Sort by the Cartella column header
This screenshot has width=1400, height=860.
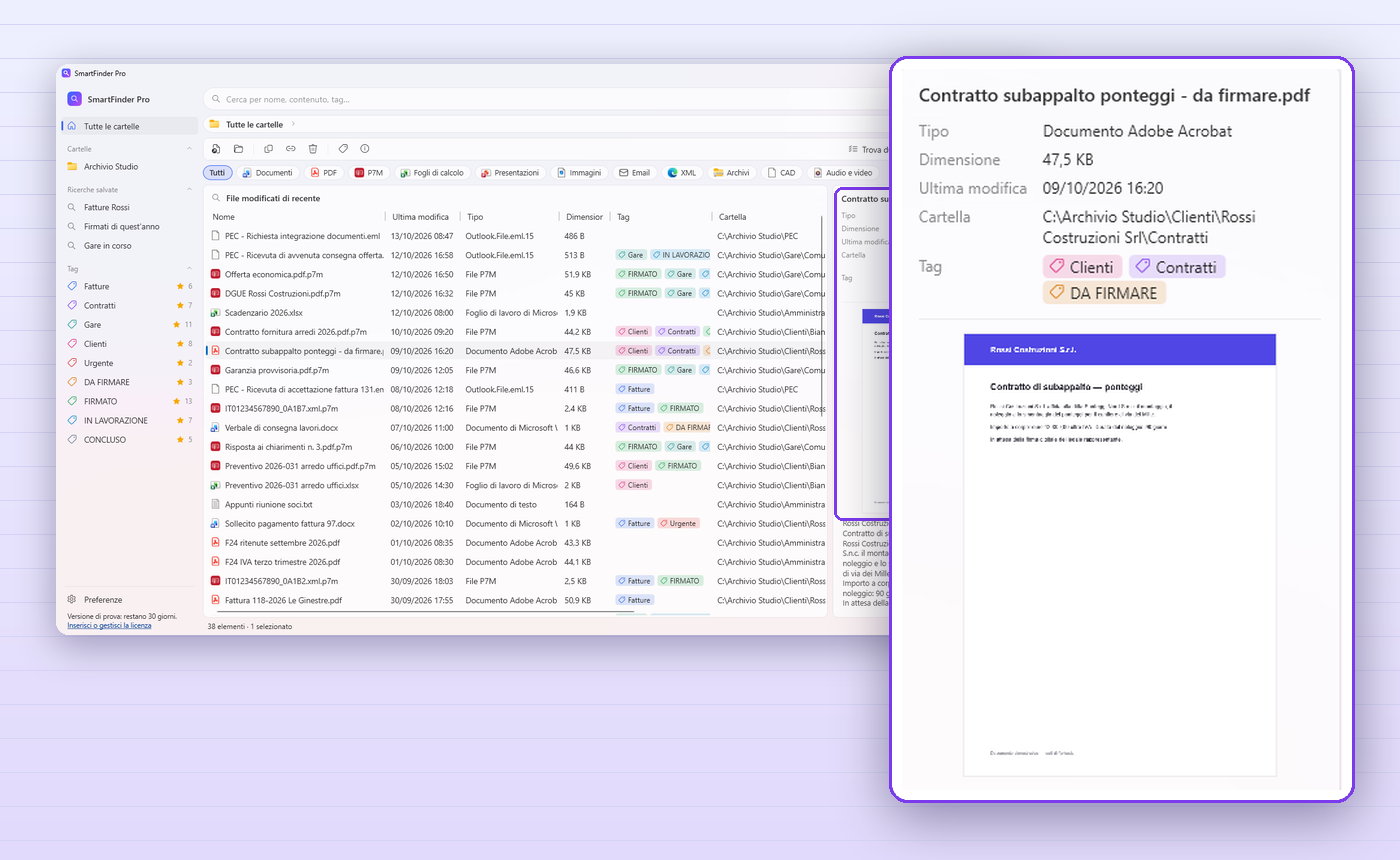[770, 216]
